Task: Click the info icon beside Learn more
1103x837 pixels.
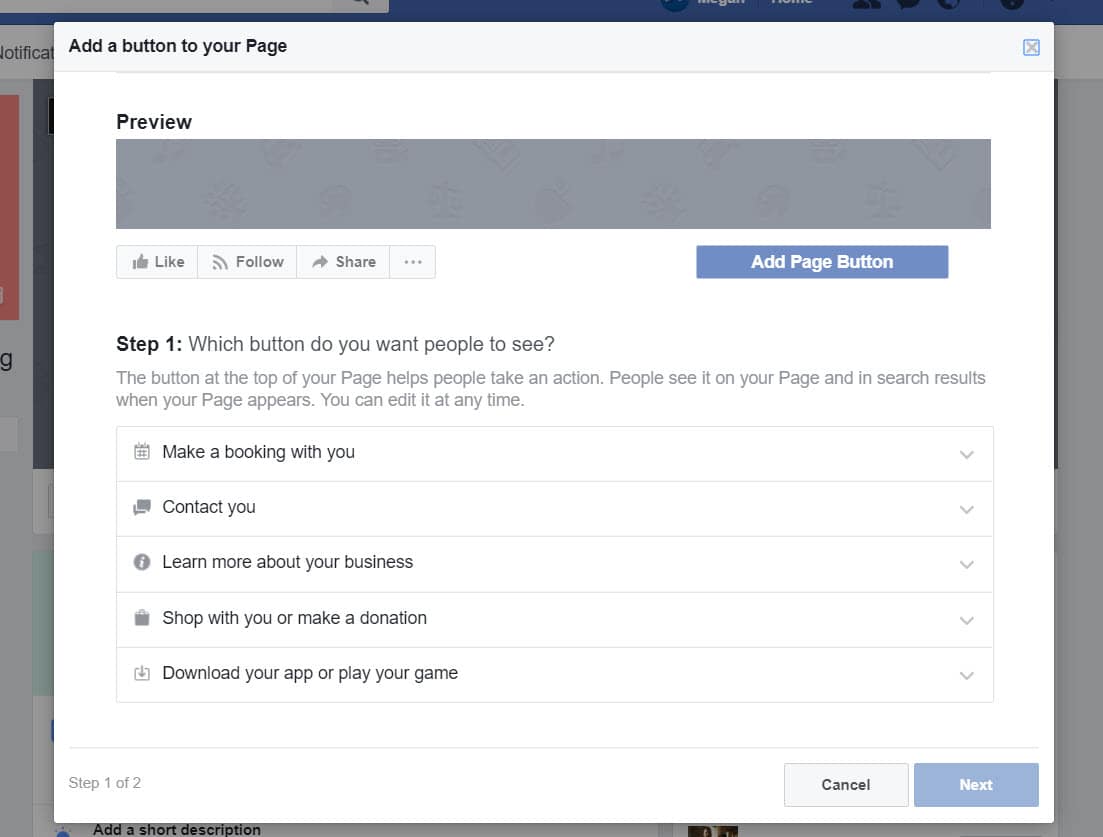Action: [x=142, y=562]
